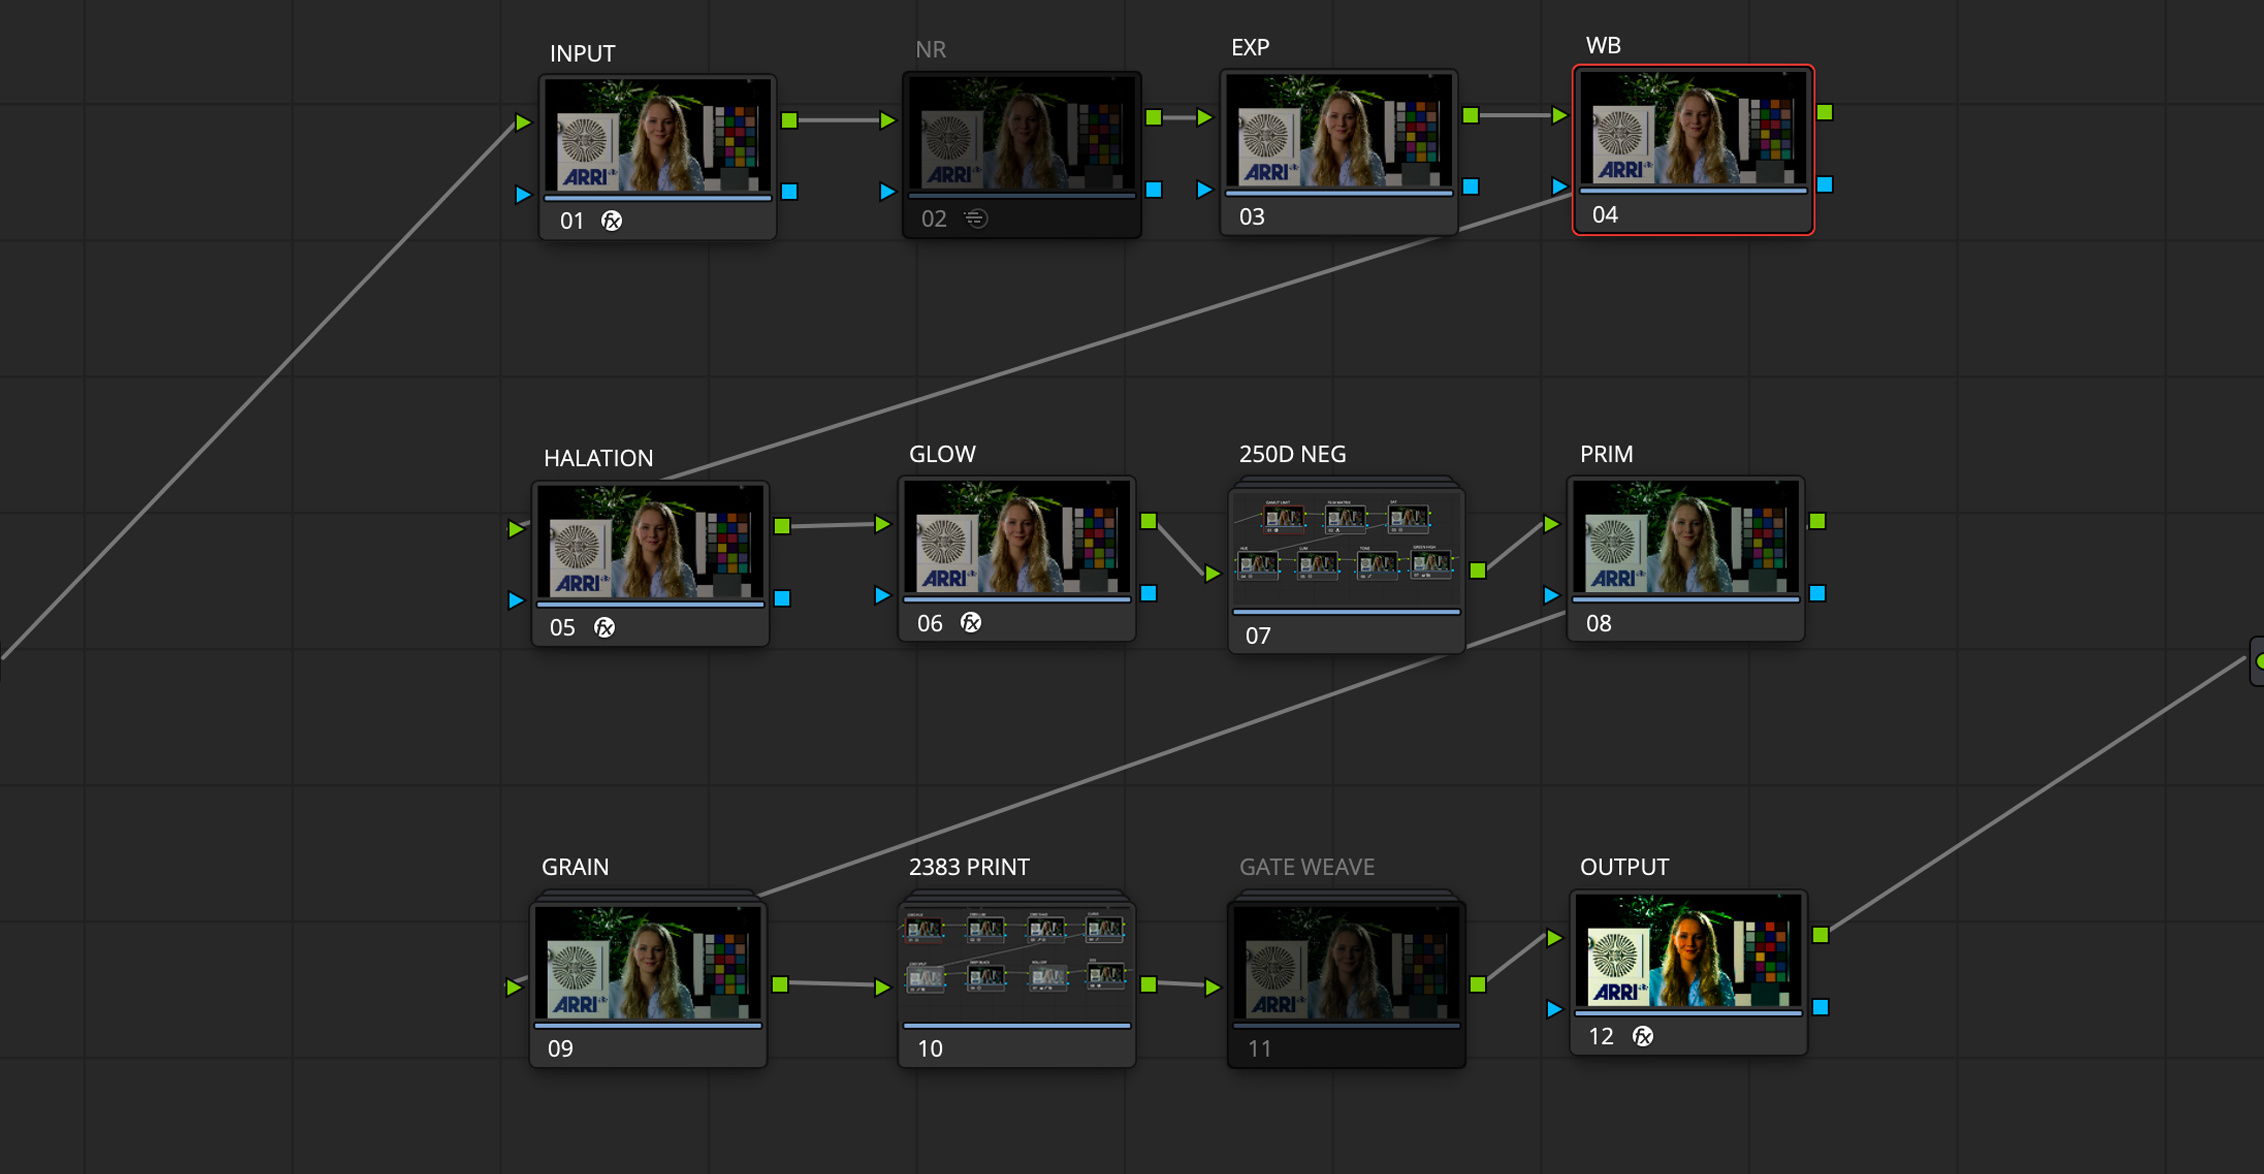The width and height of the screenshot is (2264, 1174).
Task: Select the disabled GATE WEAVE node
Action: click(1346, 963)
